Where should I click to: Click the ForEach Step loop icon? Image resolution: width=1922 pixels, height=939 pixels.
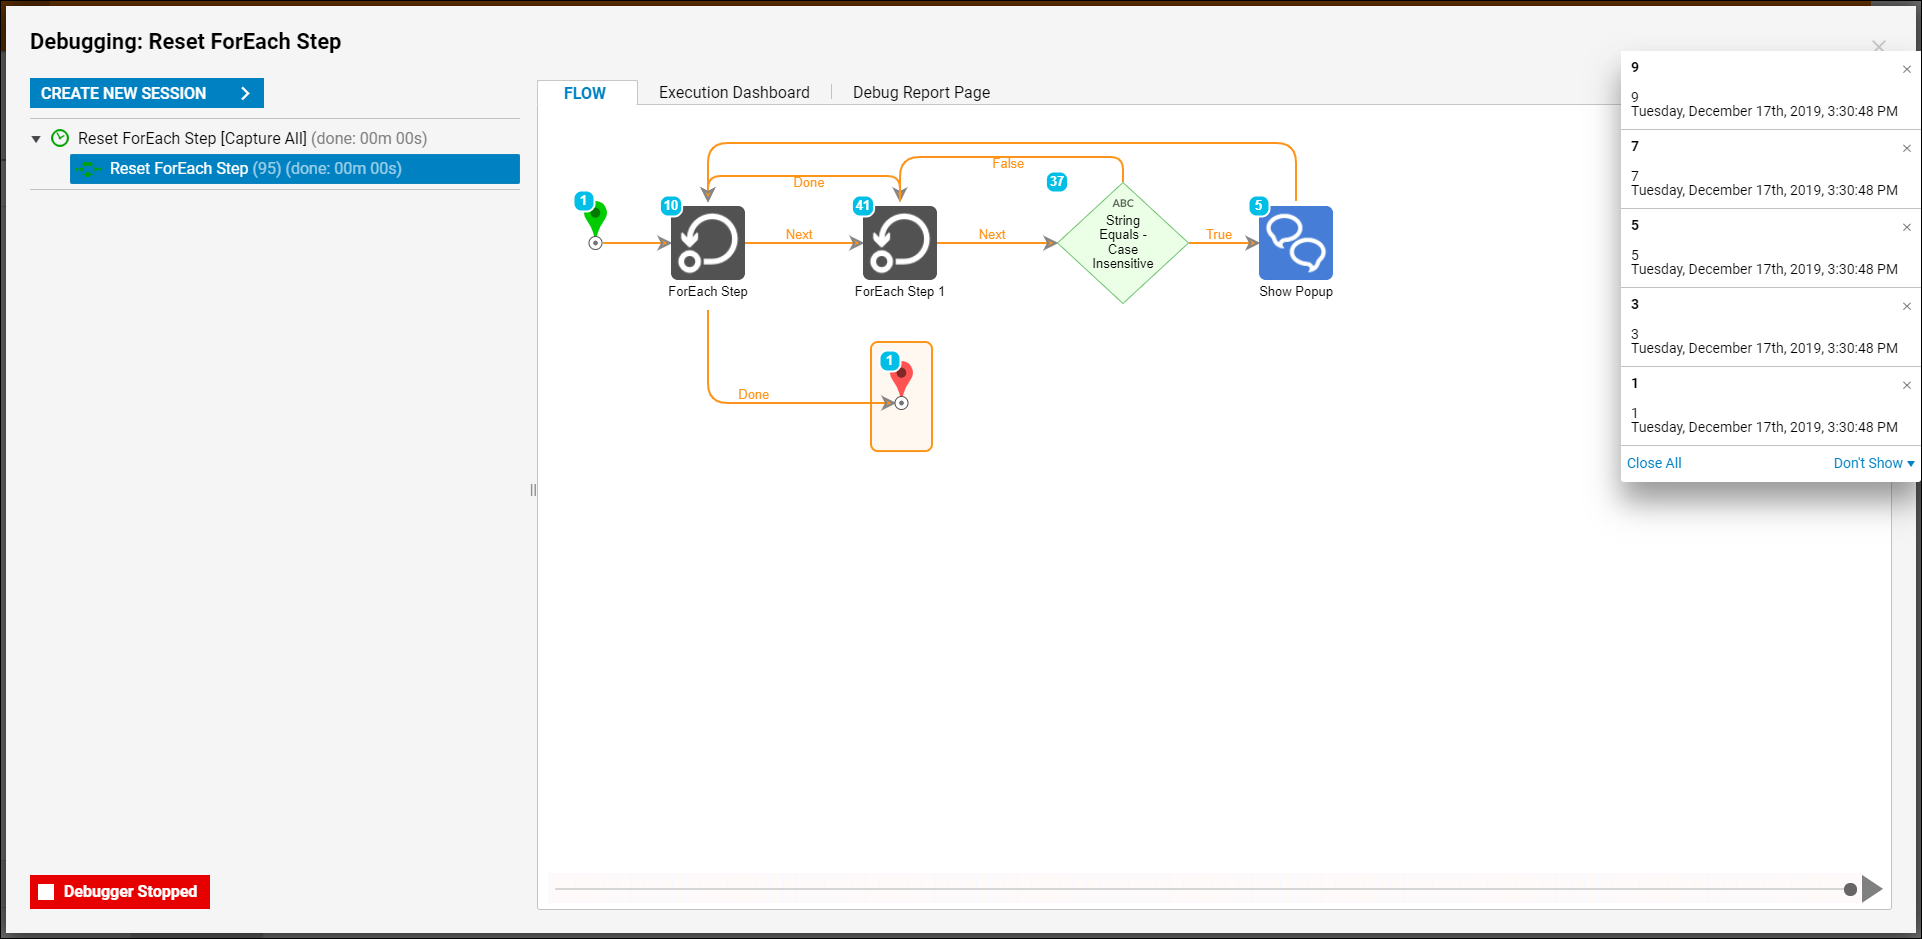coord(708,243)
